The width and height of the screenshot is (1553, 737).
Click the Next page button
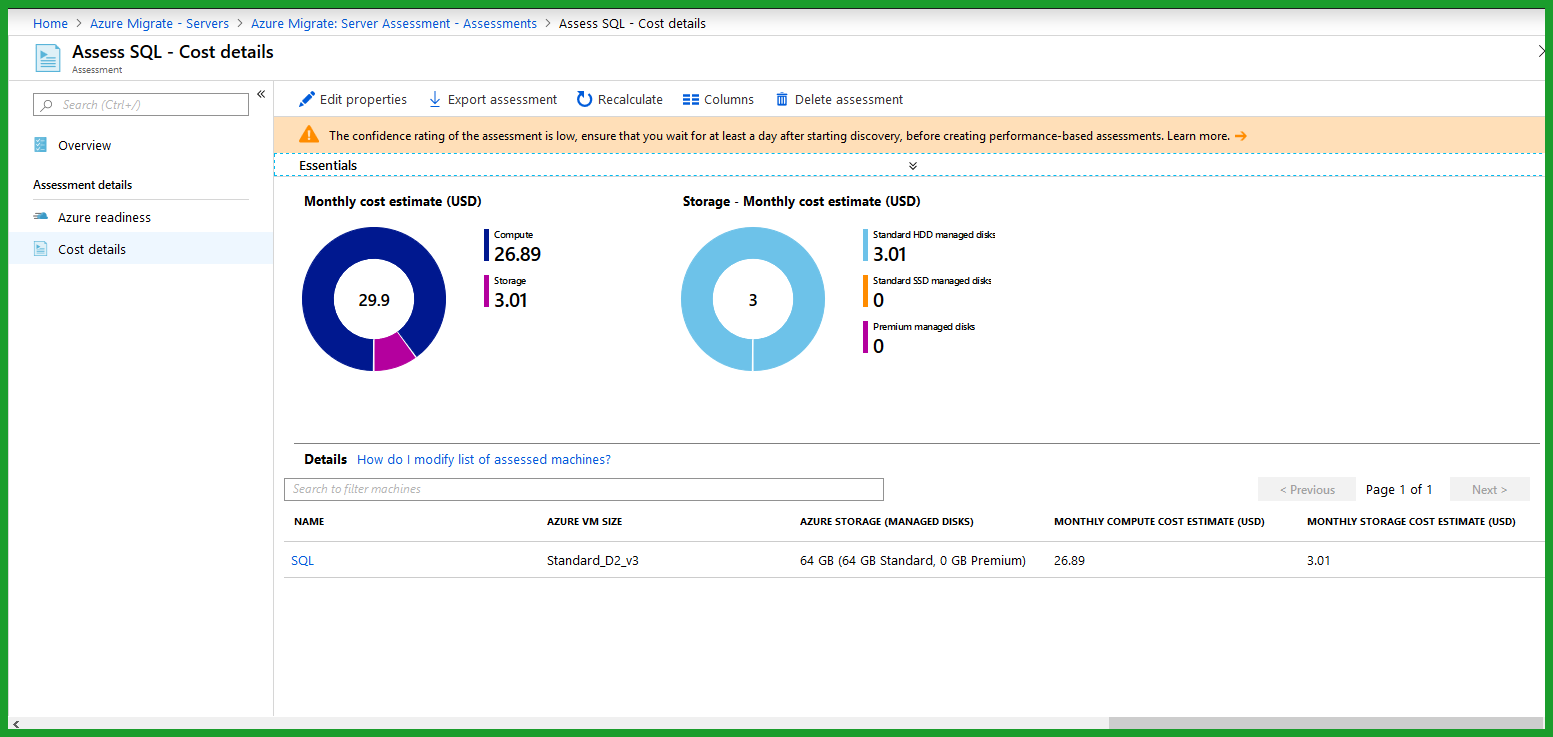tap(1489, 489)
